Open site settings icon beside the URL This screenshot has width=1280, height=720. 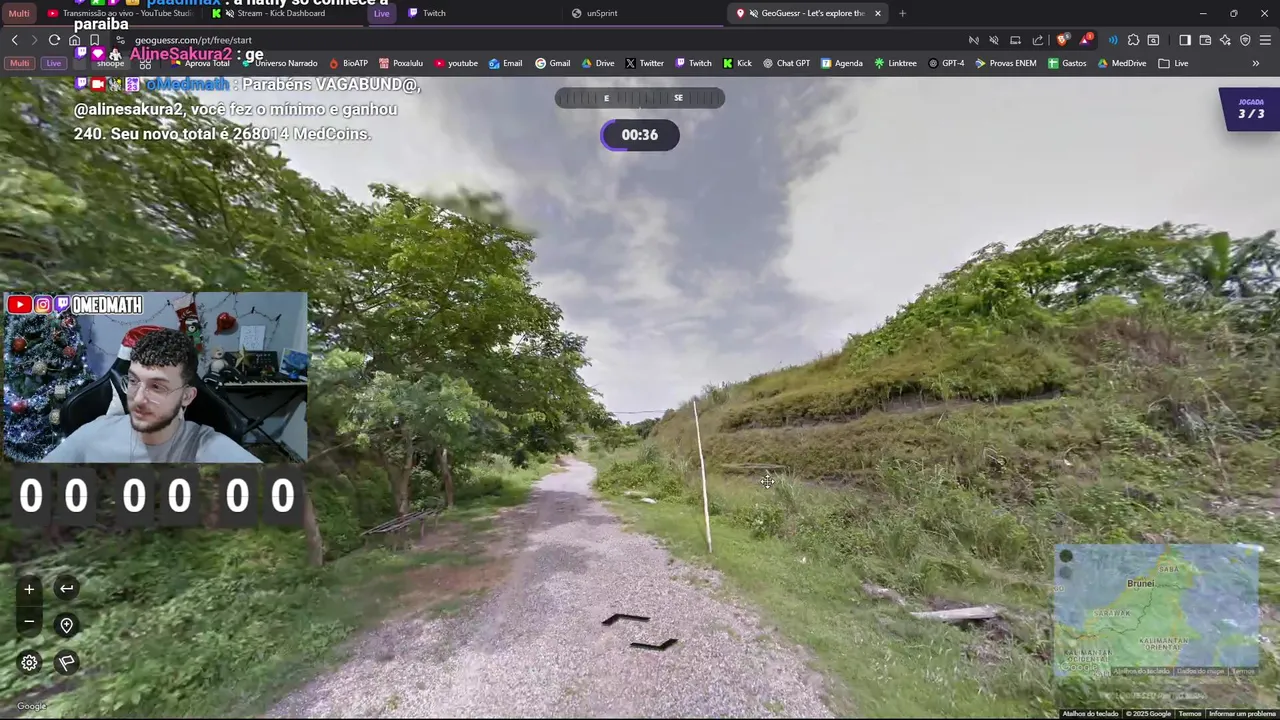tap(120, 40)
